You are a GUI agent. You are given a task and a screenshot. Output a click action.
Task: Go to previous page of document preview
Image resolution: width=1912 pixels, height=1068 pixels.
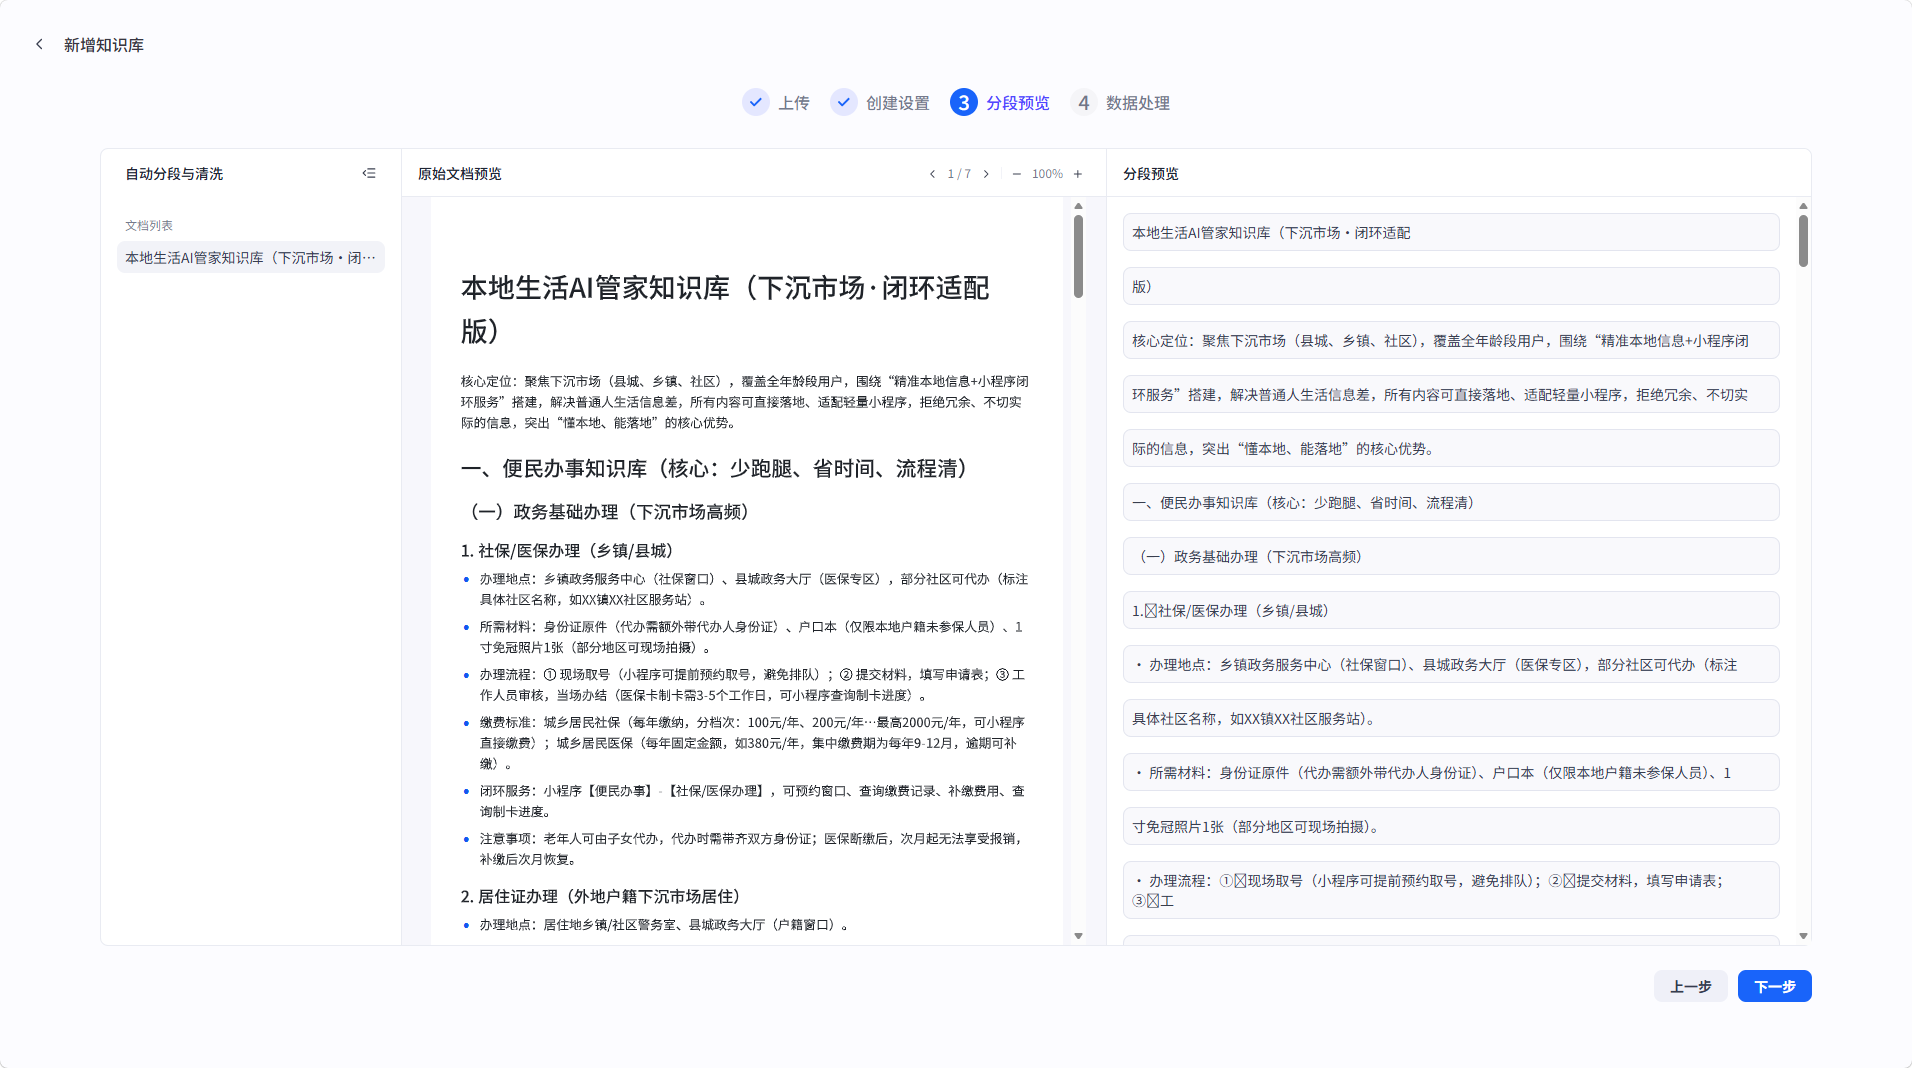(x=932, y=174)
